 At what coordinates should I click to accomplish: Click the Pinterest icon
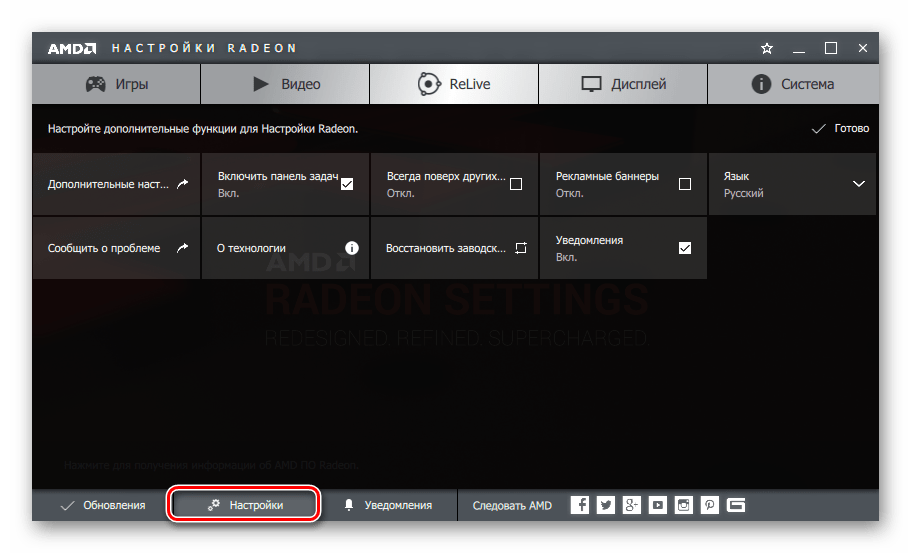point(709,505)
